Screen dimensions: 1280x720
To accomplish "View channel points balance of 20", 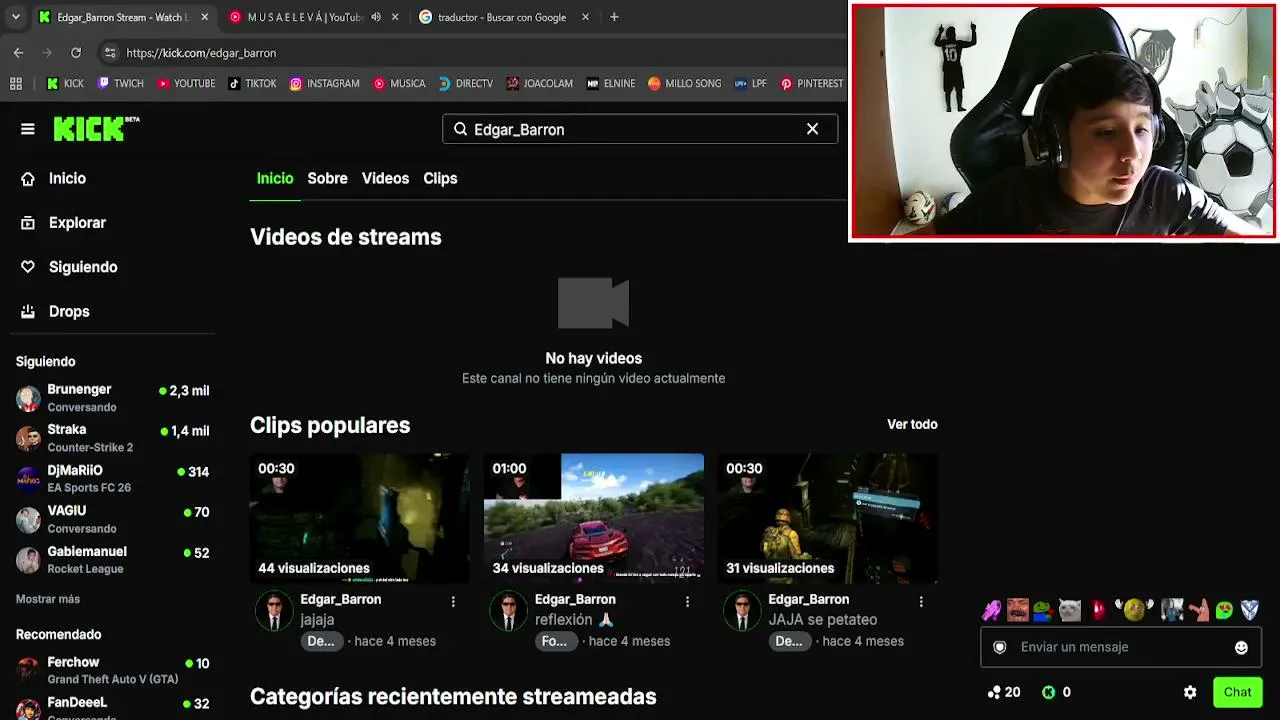I will [x=1003, y=692].
